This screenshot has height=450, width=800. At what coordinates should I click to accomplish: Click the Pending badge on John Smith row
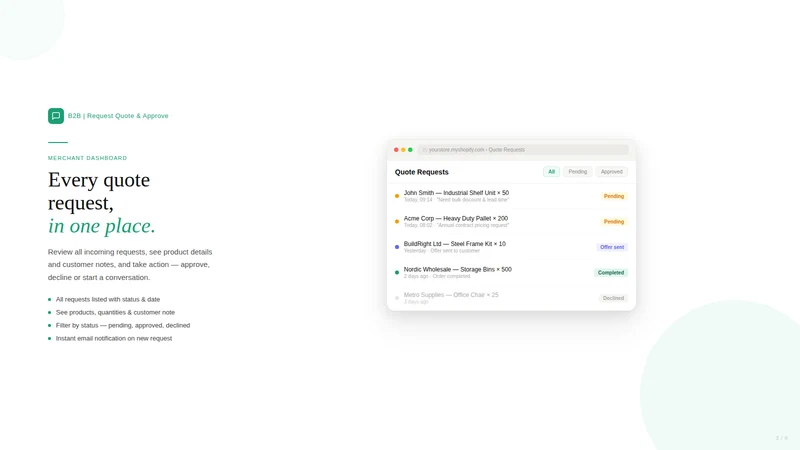pyautogui.click(x=614, y=196)
